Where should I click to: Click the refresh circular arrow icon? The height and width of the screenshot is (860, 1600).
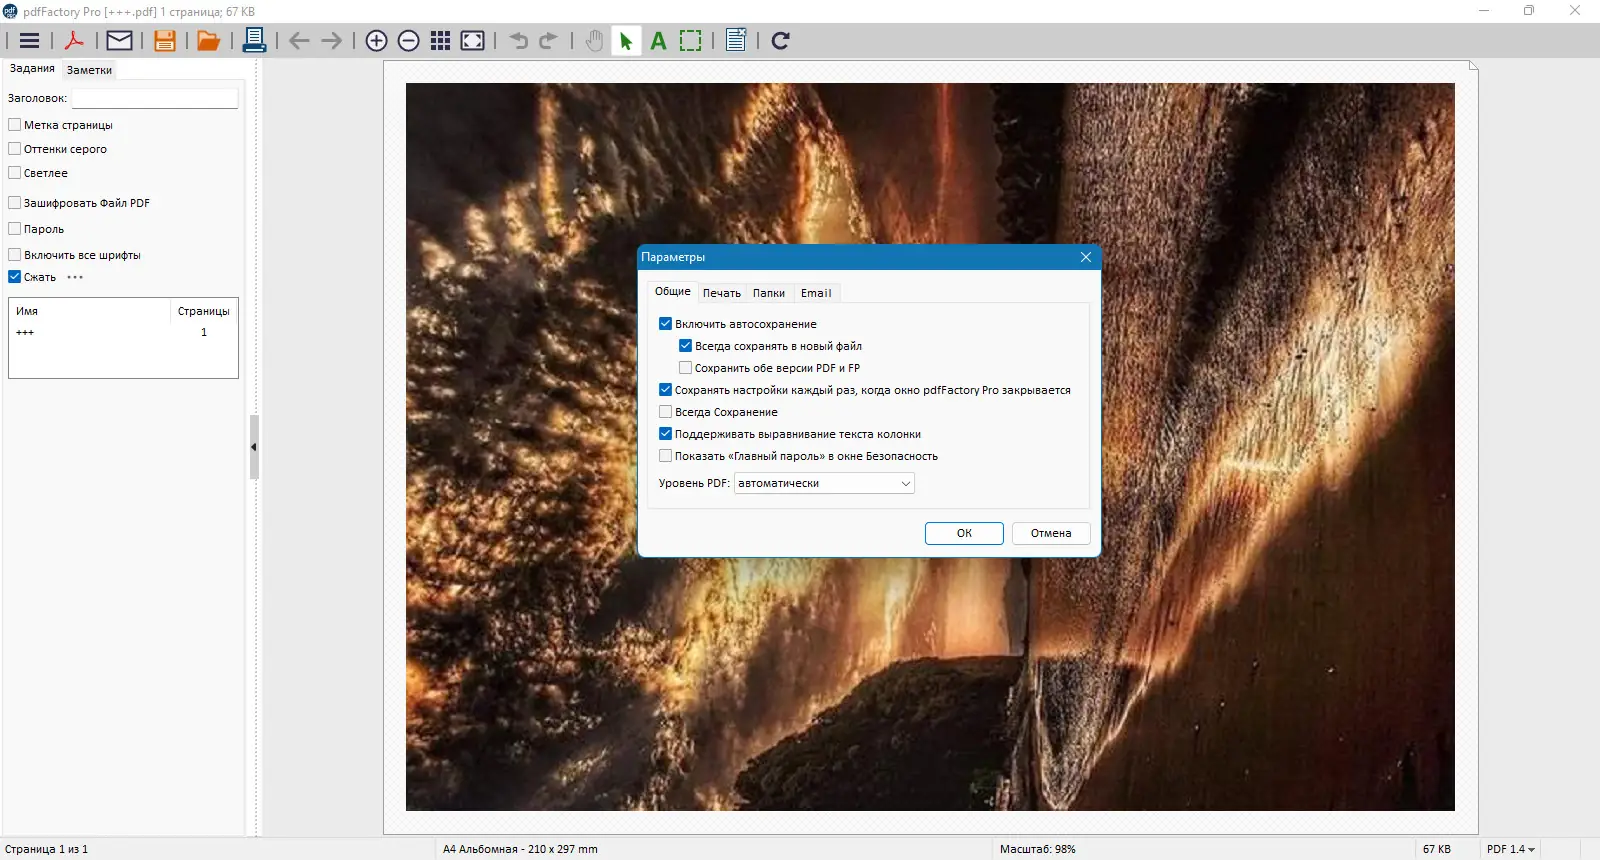781,41
